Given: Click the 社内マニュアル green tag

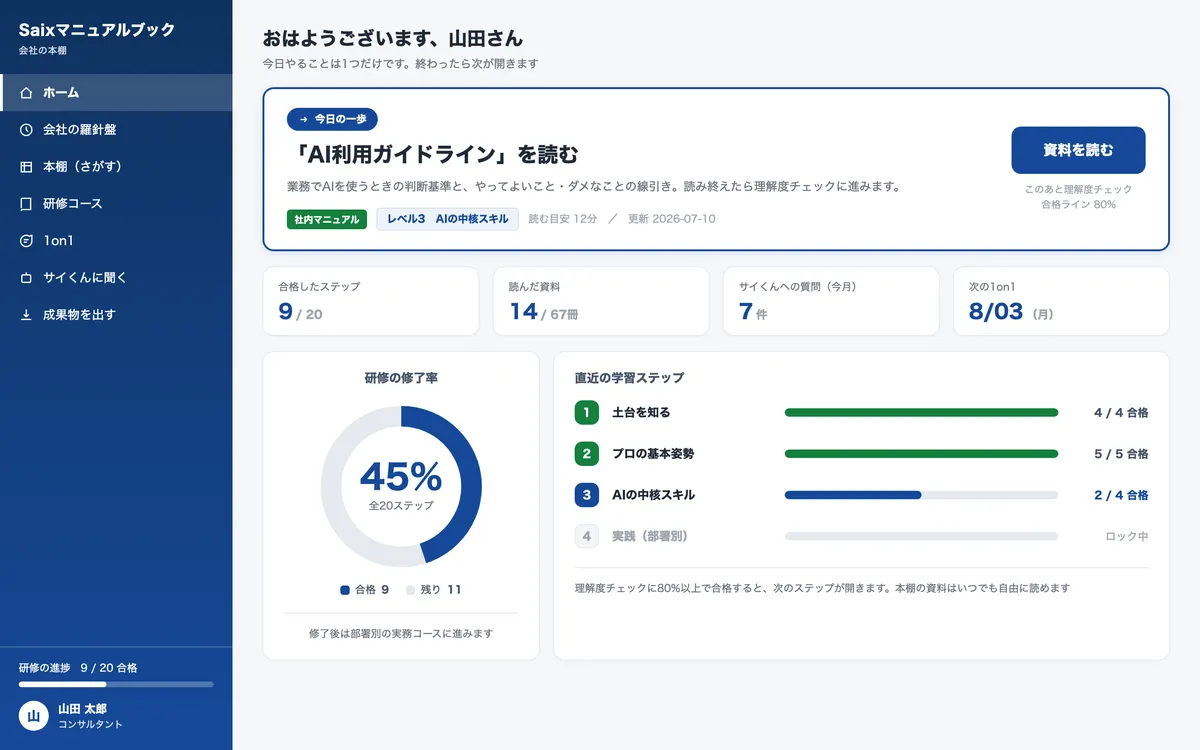Looking at the screenshot, I should [x=327, y=219].
